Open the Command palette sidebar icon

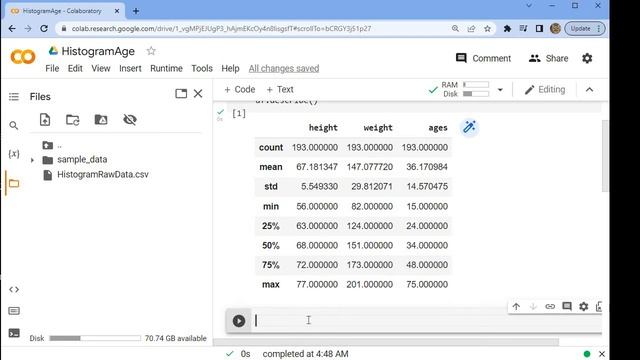pyautogui.click(x=14, y=311)
